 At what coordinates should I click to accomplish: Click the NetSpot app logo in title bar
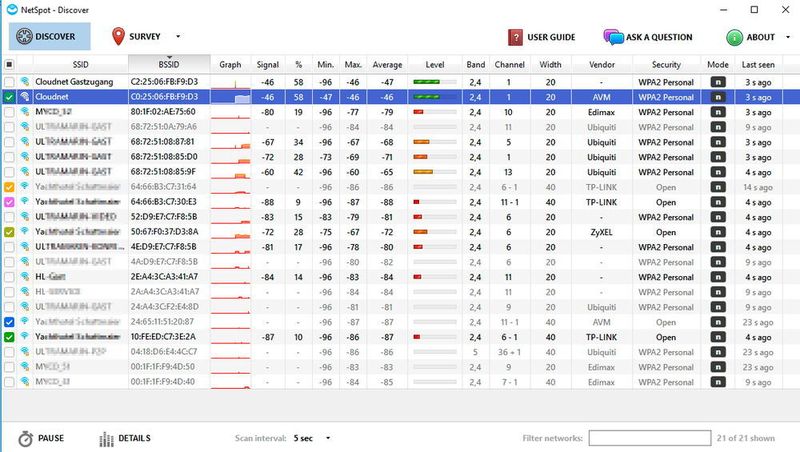12,9
